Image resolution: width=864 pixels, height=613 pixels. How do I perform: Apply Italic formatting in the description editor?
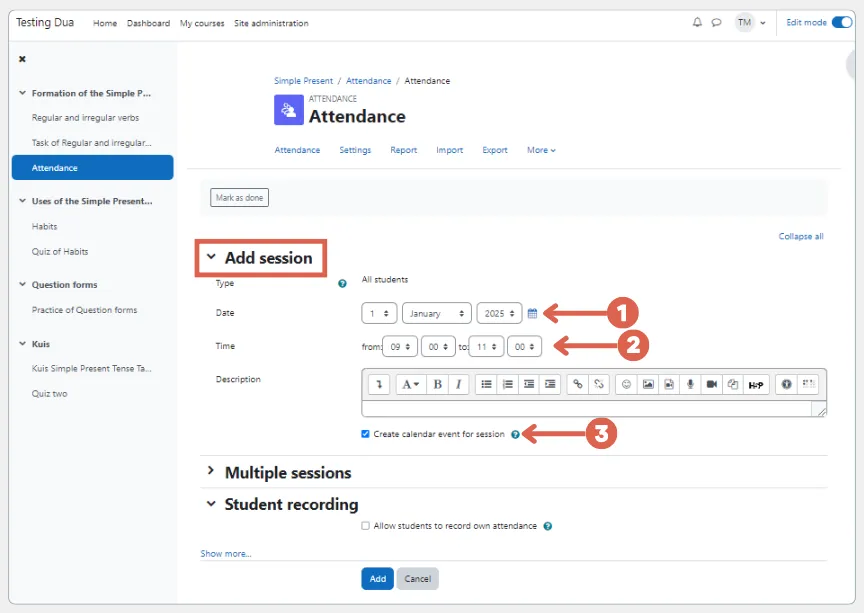pos(457,384)
